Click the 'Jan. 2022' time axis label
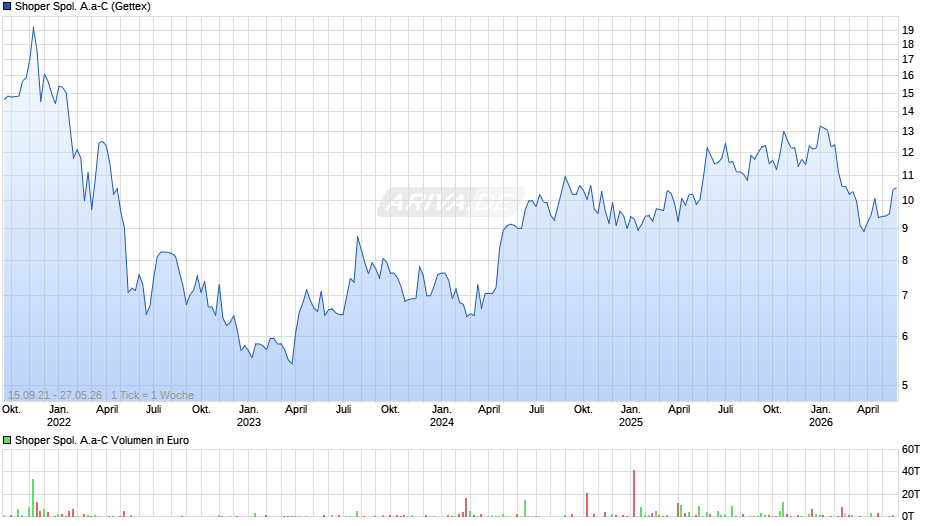 pyautogui.click(x=59, y=416)
